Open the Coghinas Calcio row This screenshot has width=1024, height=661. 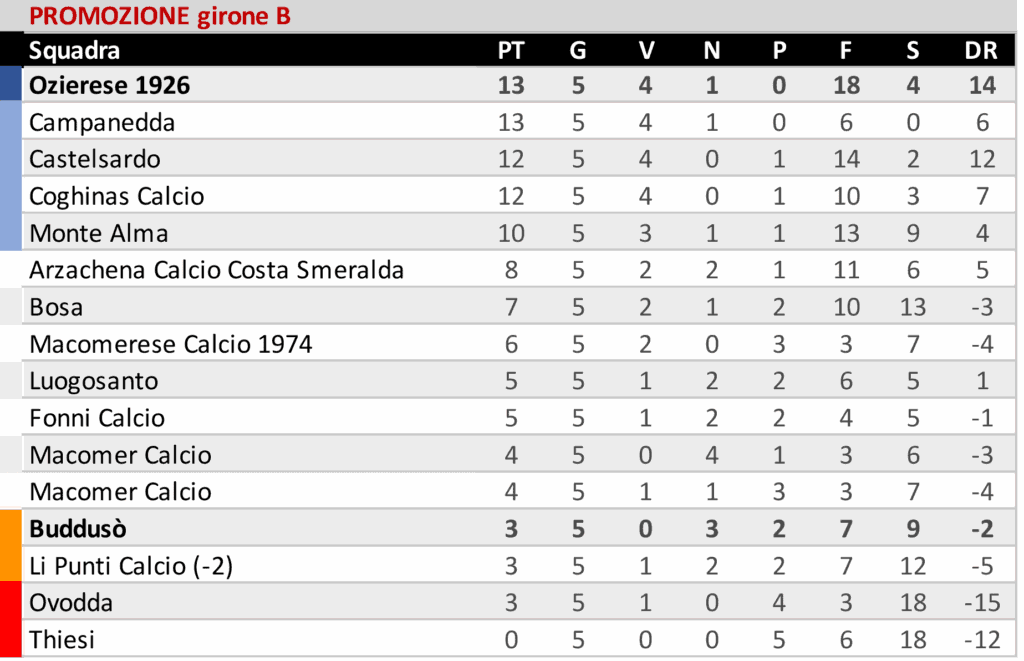[x=519, y=196]
